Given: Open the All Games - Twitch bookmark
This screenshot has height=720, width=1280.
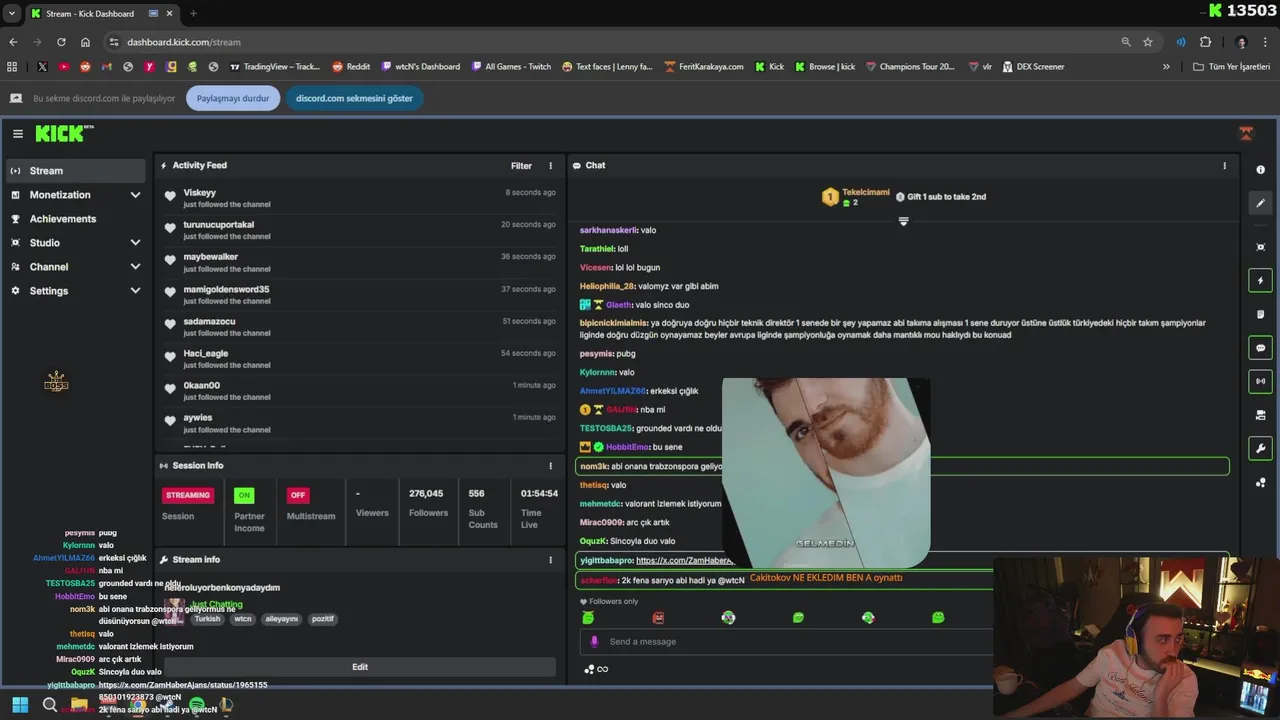Looking at the screenshot, I should coord(511,67).
